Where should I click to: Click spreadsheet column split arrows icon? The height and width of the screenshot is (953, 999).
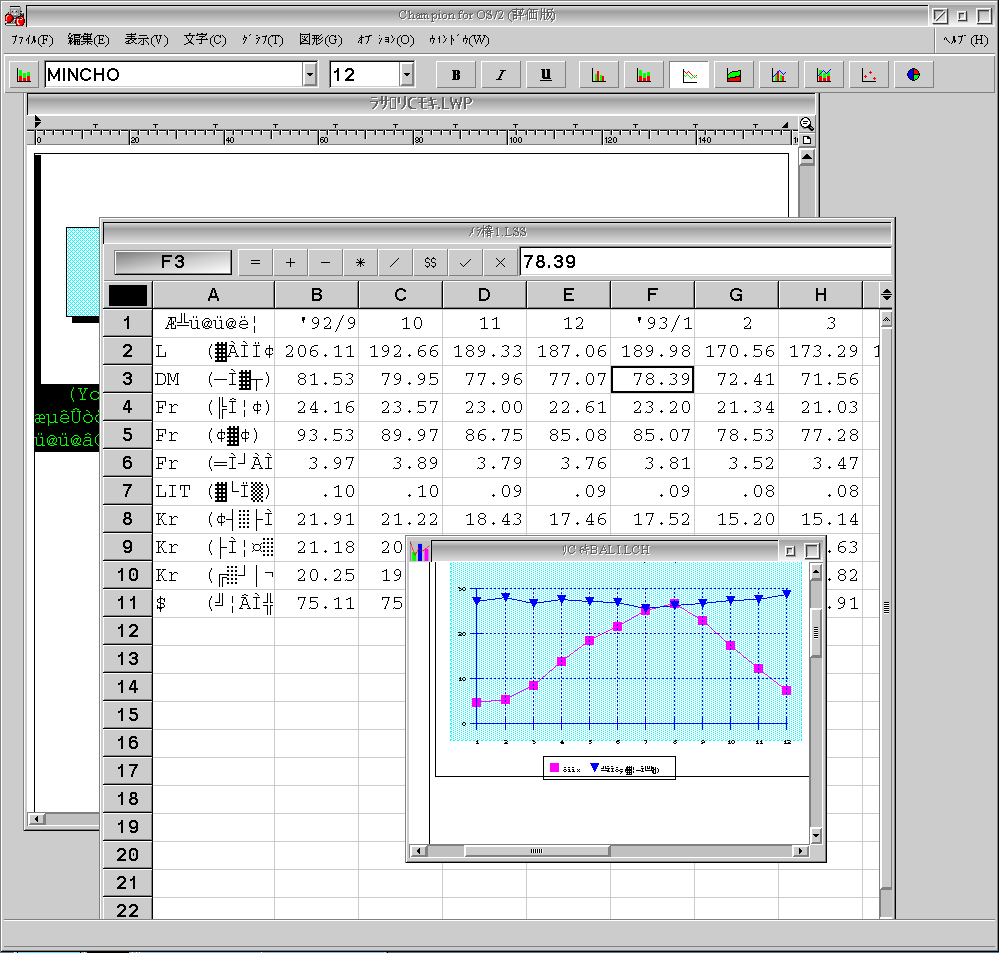pos(886,295)
